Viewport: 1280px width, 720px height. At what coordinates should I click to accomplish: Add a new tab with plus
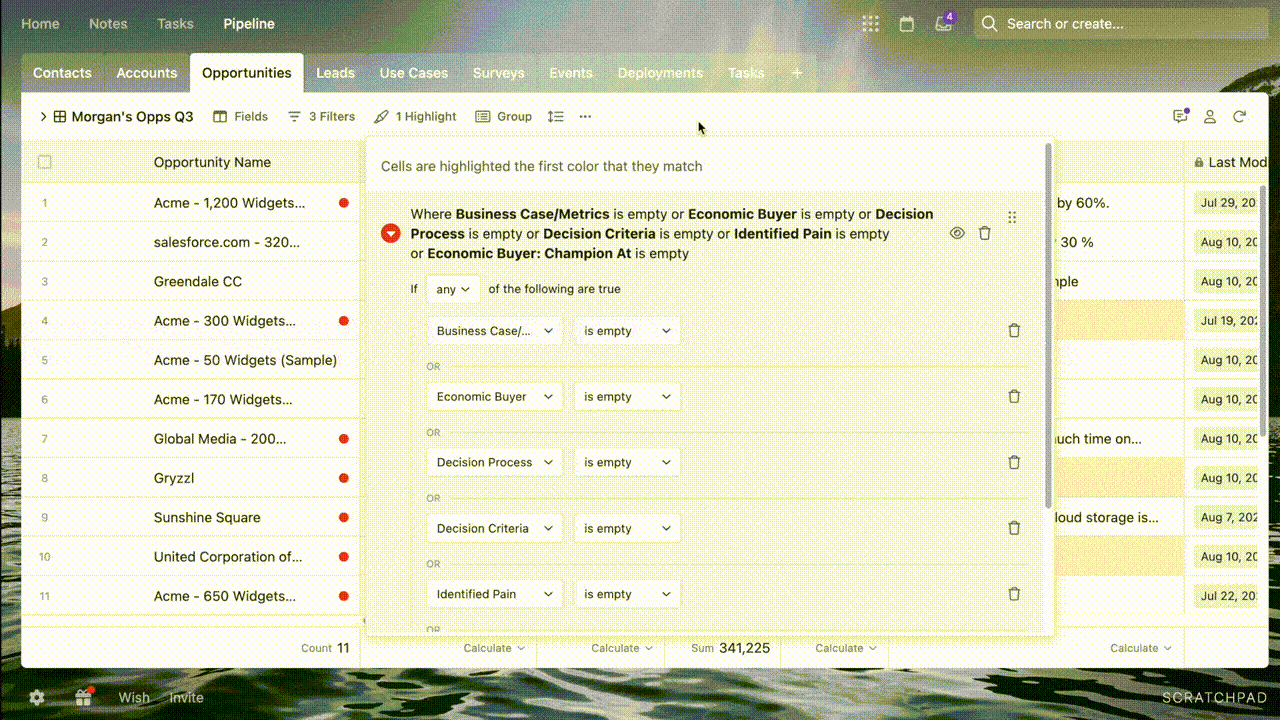pyautogui.click(x=797, y=73)
